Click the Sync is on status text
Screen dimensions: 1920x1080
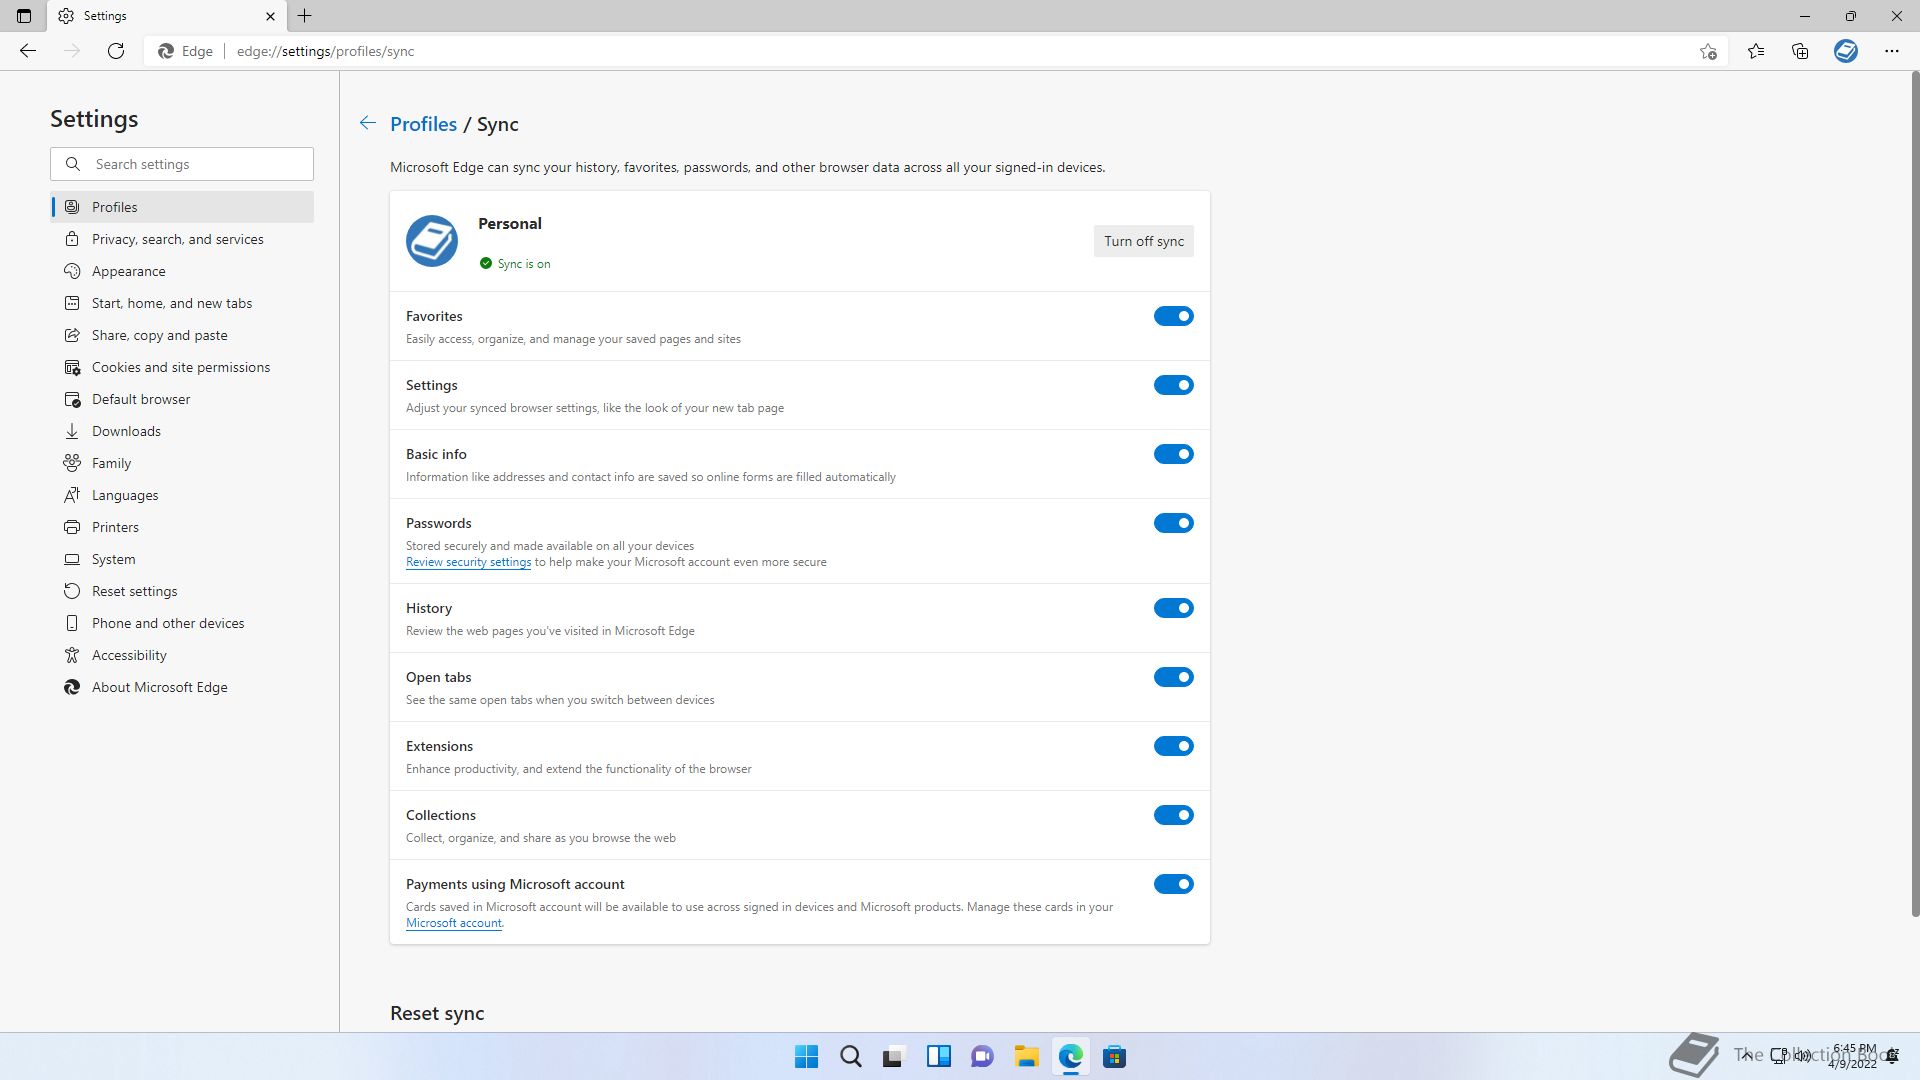524,264
